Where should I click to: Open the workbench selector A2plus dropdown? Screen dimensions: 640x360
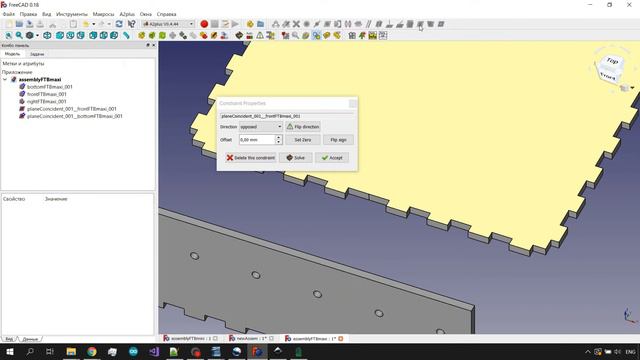pos(169,24)
